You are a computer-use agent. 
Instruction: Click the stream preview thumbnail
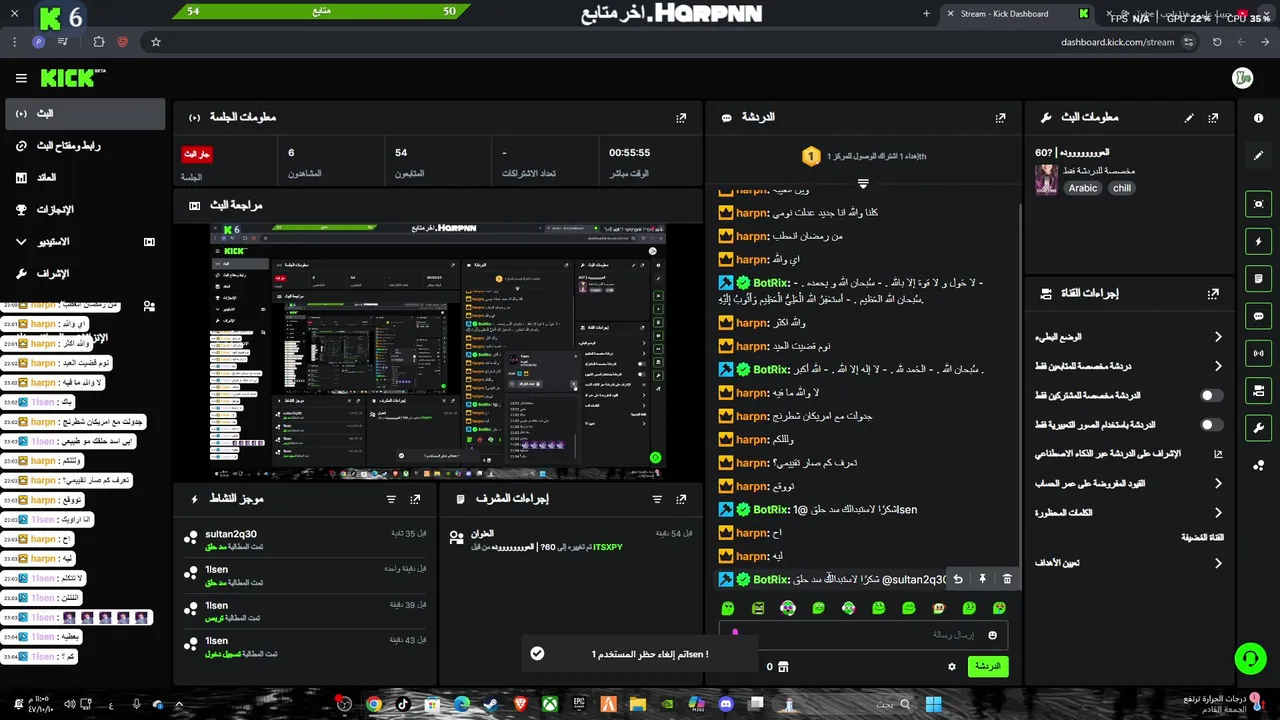click(437, 351)
